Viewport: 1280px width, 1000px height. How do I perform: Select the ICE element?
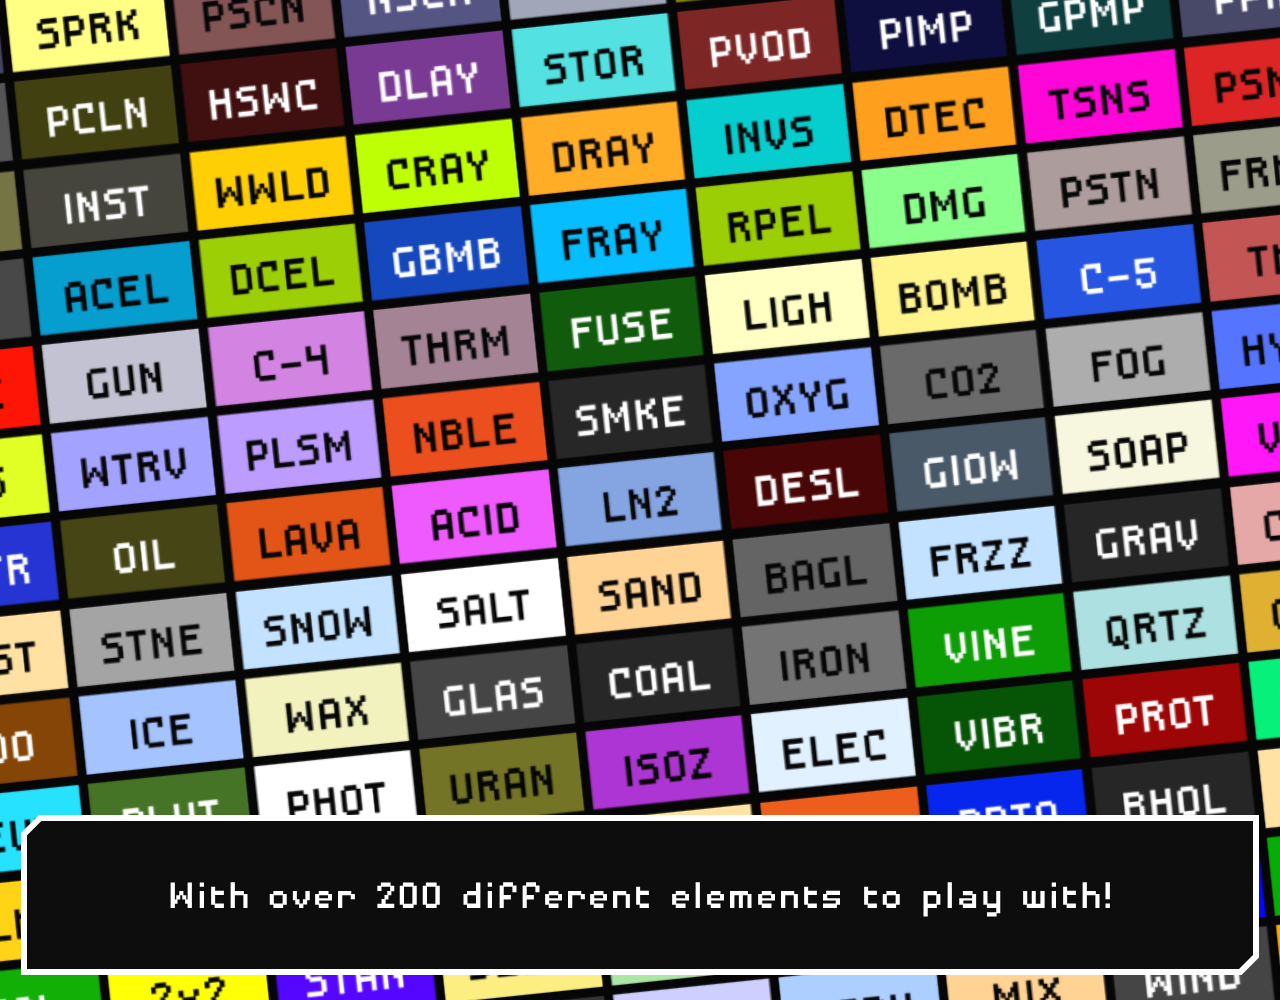click(162, 730)
